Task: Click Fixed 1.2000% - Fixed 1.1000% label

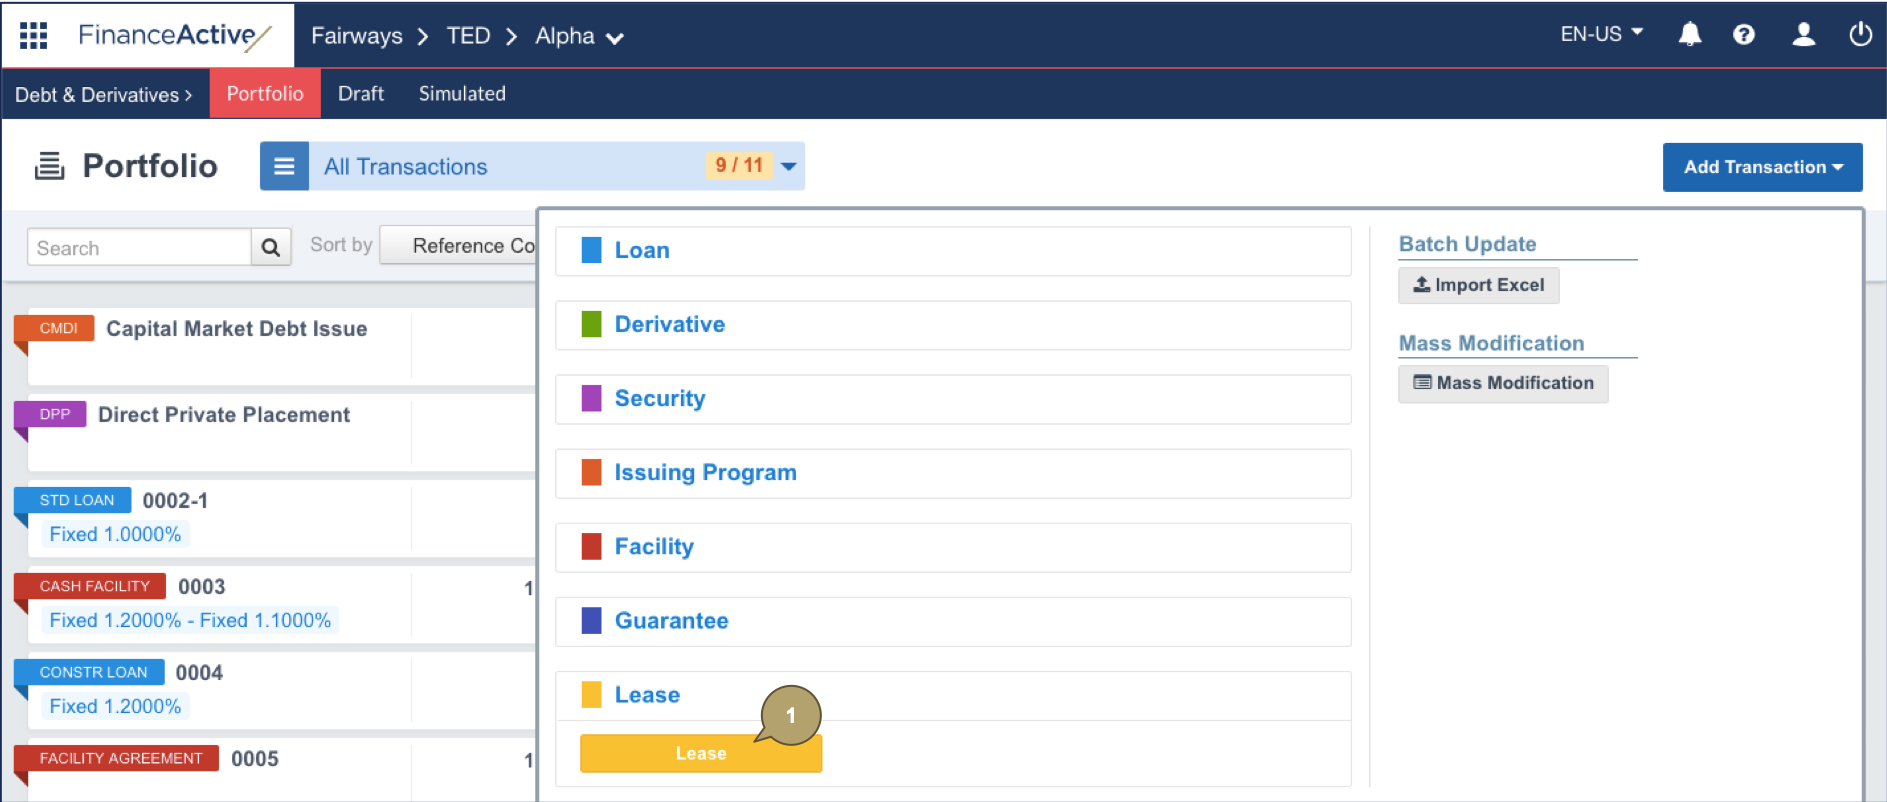Action: 190,620
